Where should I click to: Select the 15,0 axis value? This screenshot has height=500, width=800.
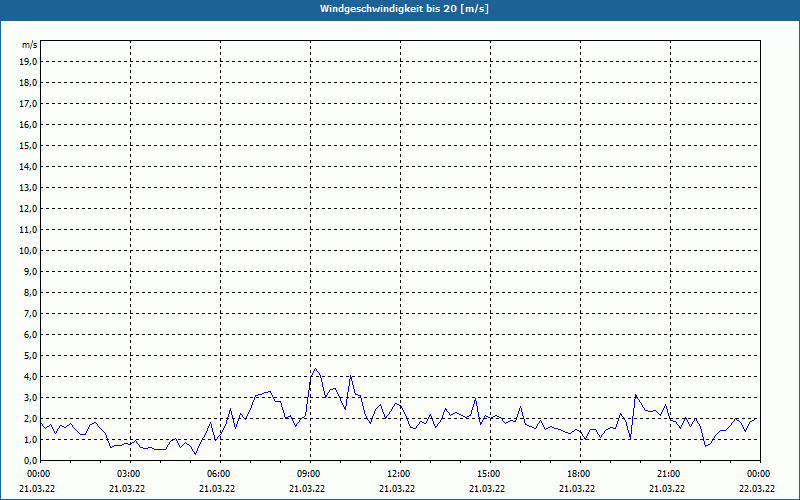pyautogui.click(x=28, y=145)
